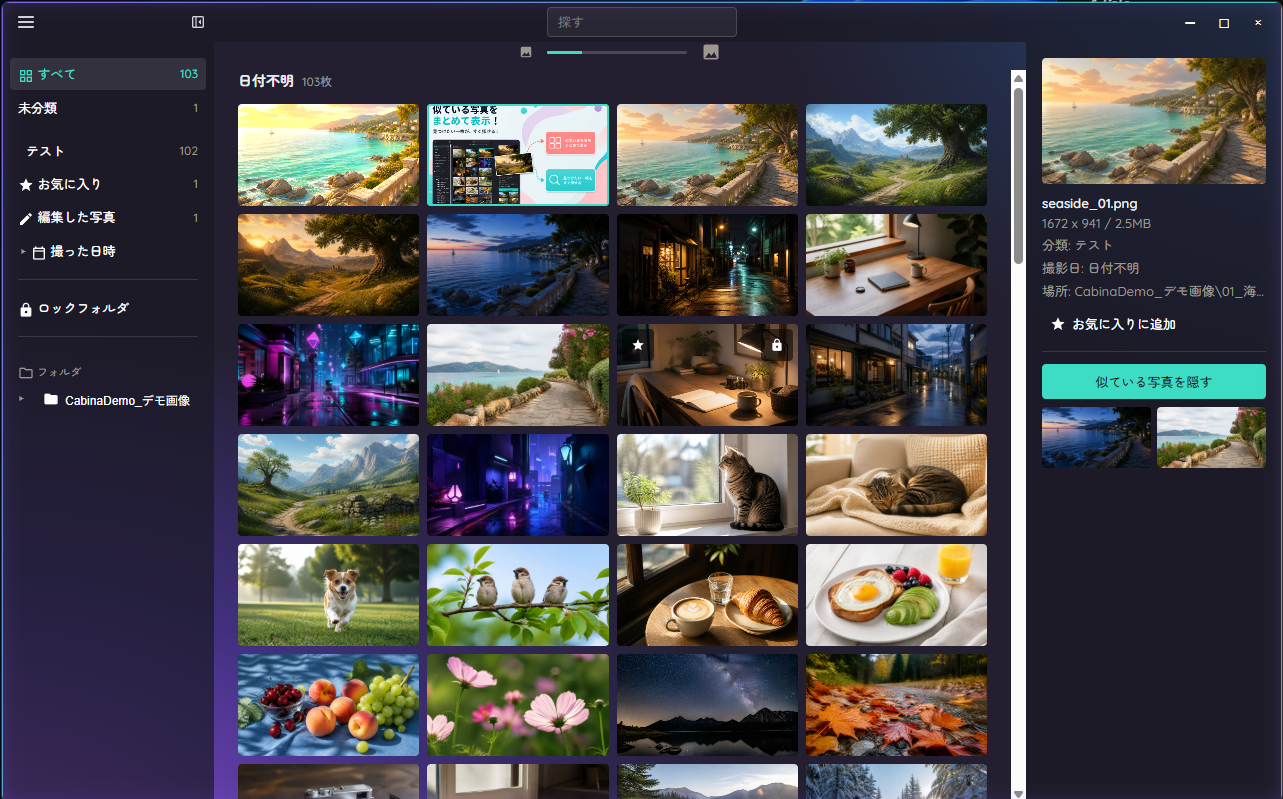The height and width of the screenshot is (799, 1283).
Task: Click the calendar icon beside 撮った日時
Action: 39,252
